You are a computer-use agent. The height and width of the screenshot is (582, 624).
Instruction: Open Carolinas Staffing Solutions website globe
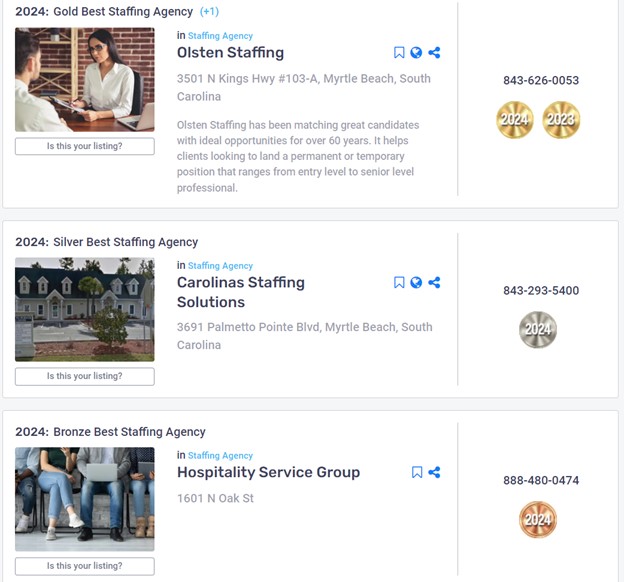(416, 283)
